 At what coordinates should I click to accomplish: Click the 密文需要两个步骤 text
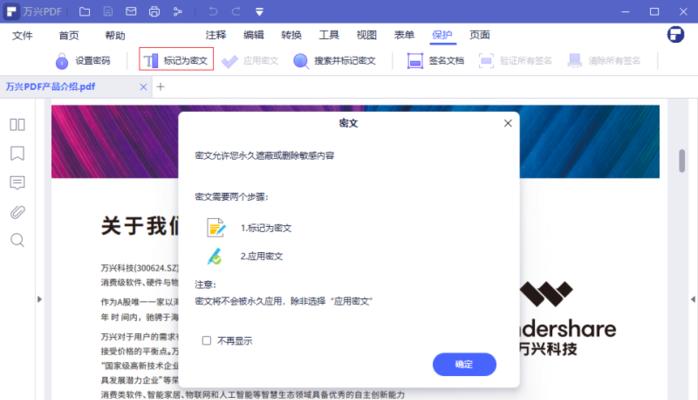(231, 197)
